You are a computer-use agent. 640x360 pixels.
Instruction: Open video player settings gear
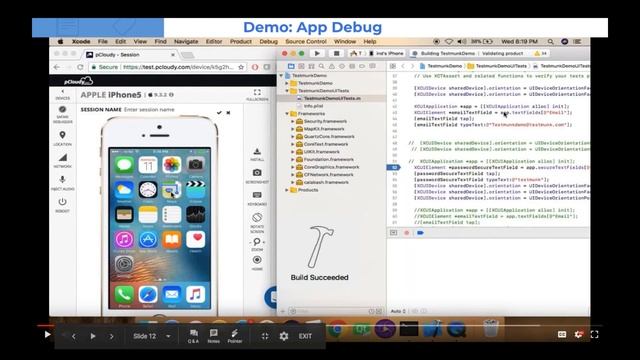[x=578, y=334]
